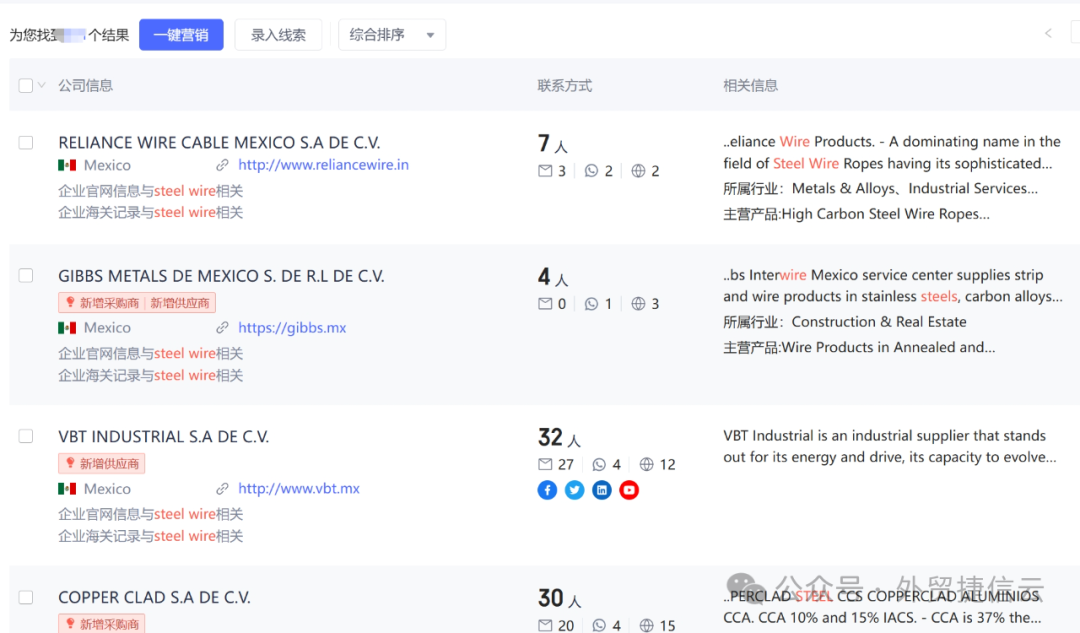Click the Twitter icon for VBT Industrial
The image size is (1080, 633).
[574, 490]
